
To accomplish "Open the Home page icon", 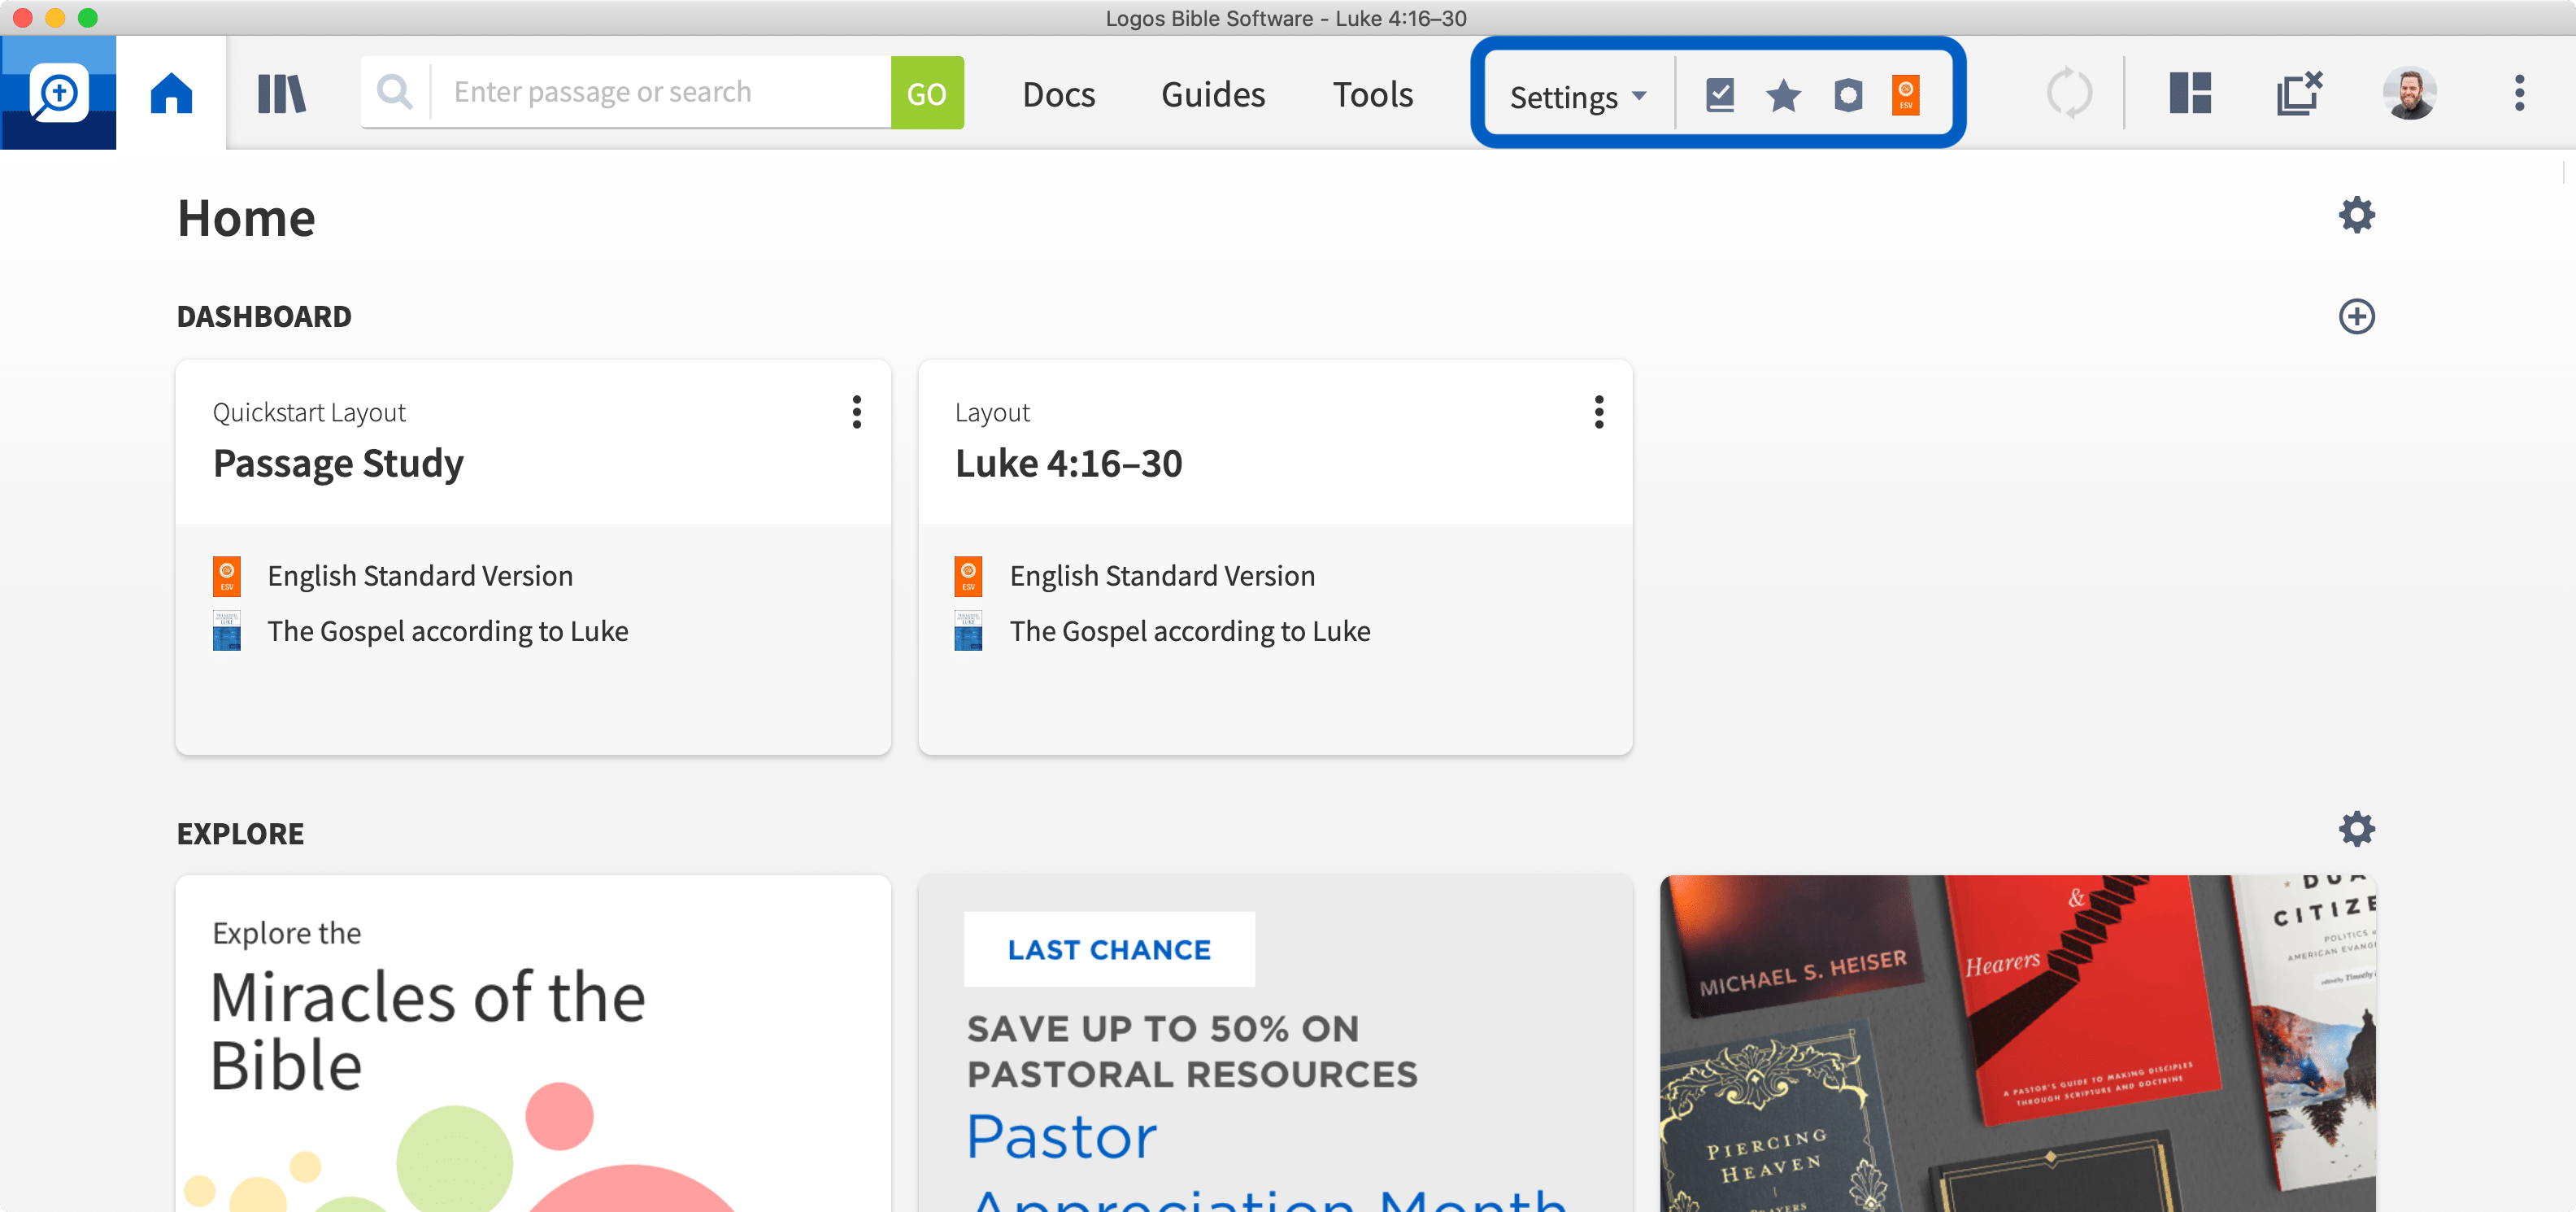I will (x=171, y=93).
